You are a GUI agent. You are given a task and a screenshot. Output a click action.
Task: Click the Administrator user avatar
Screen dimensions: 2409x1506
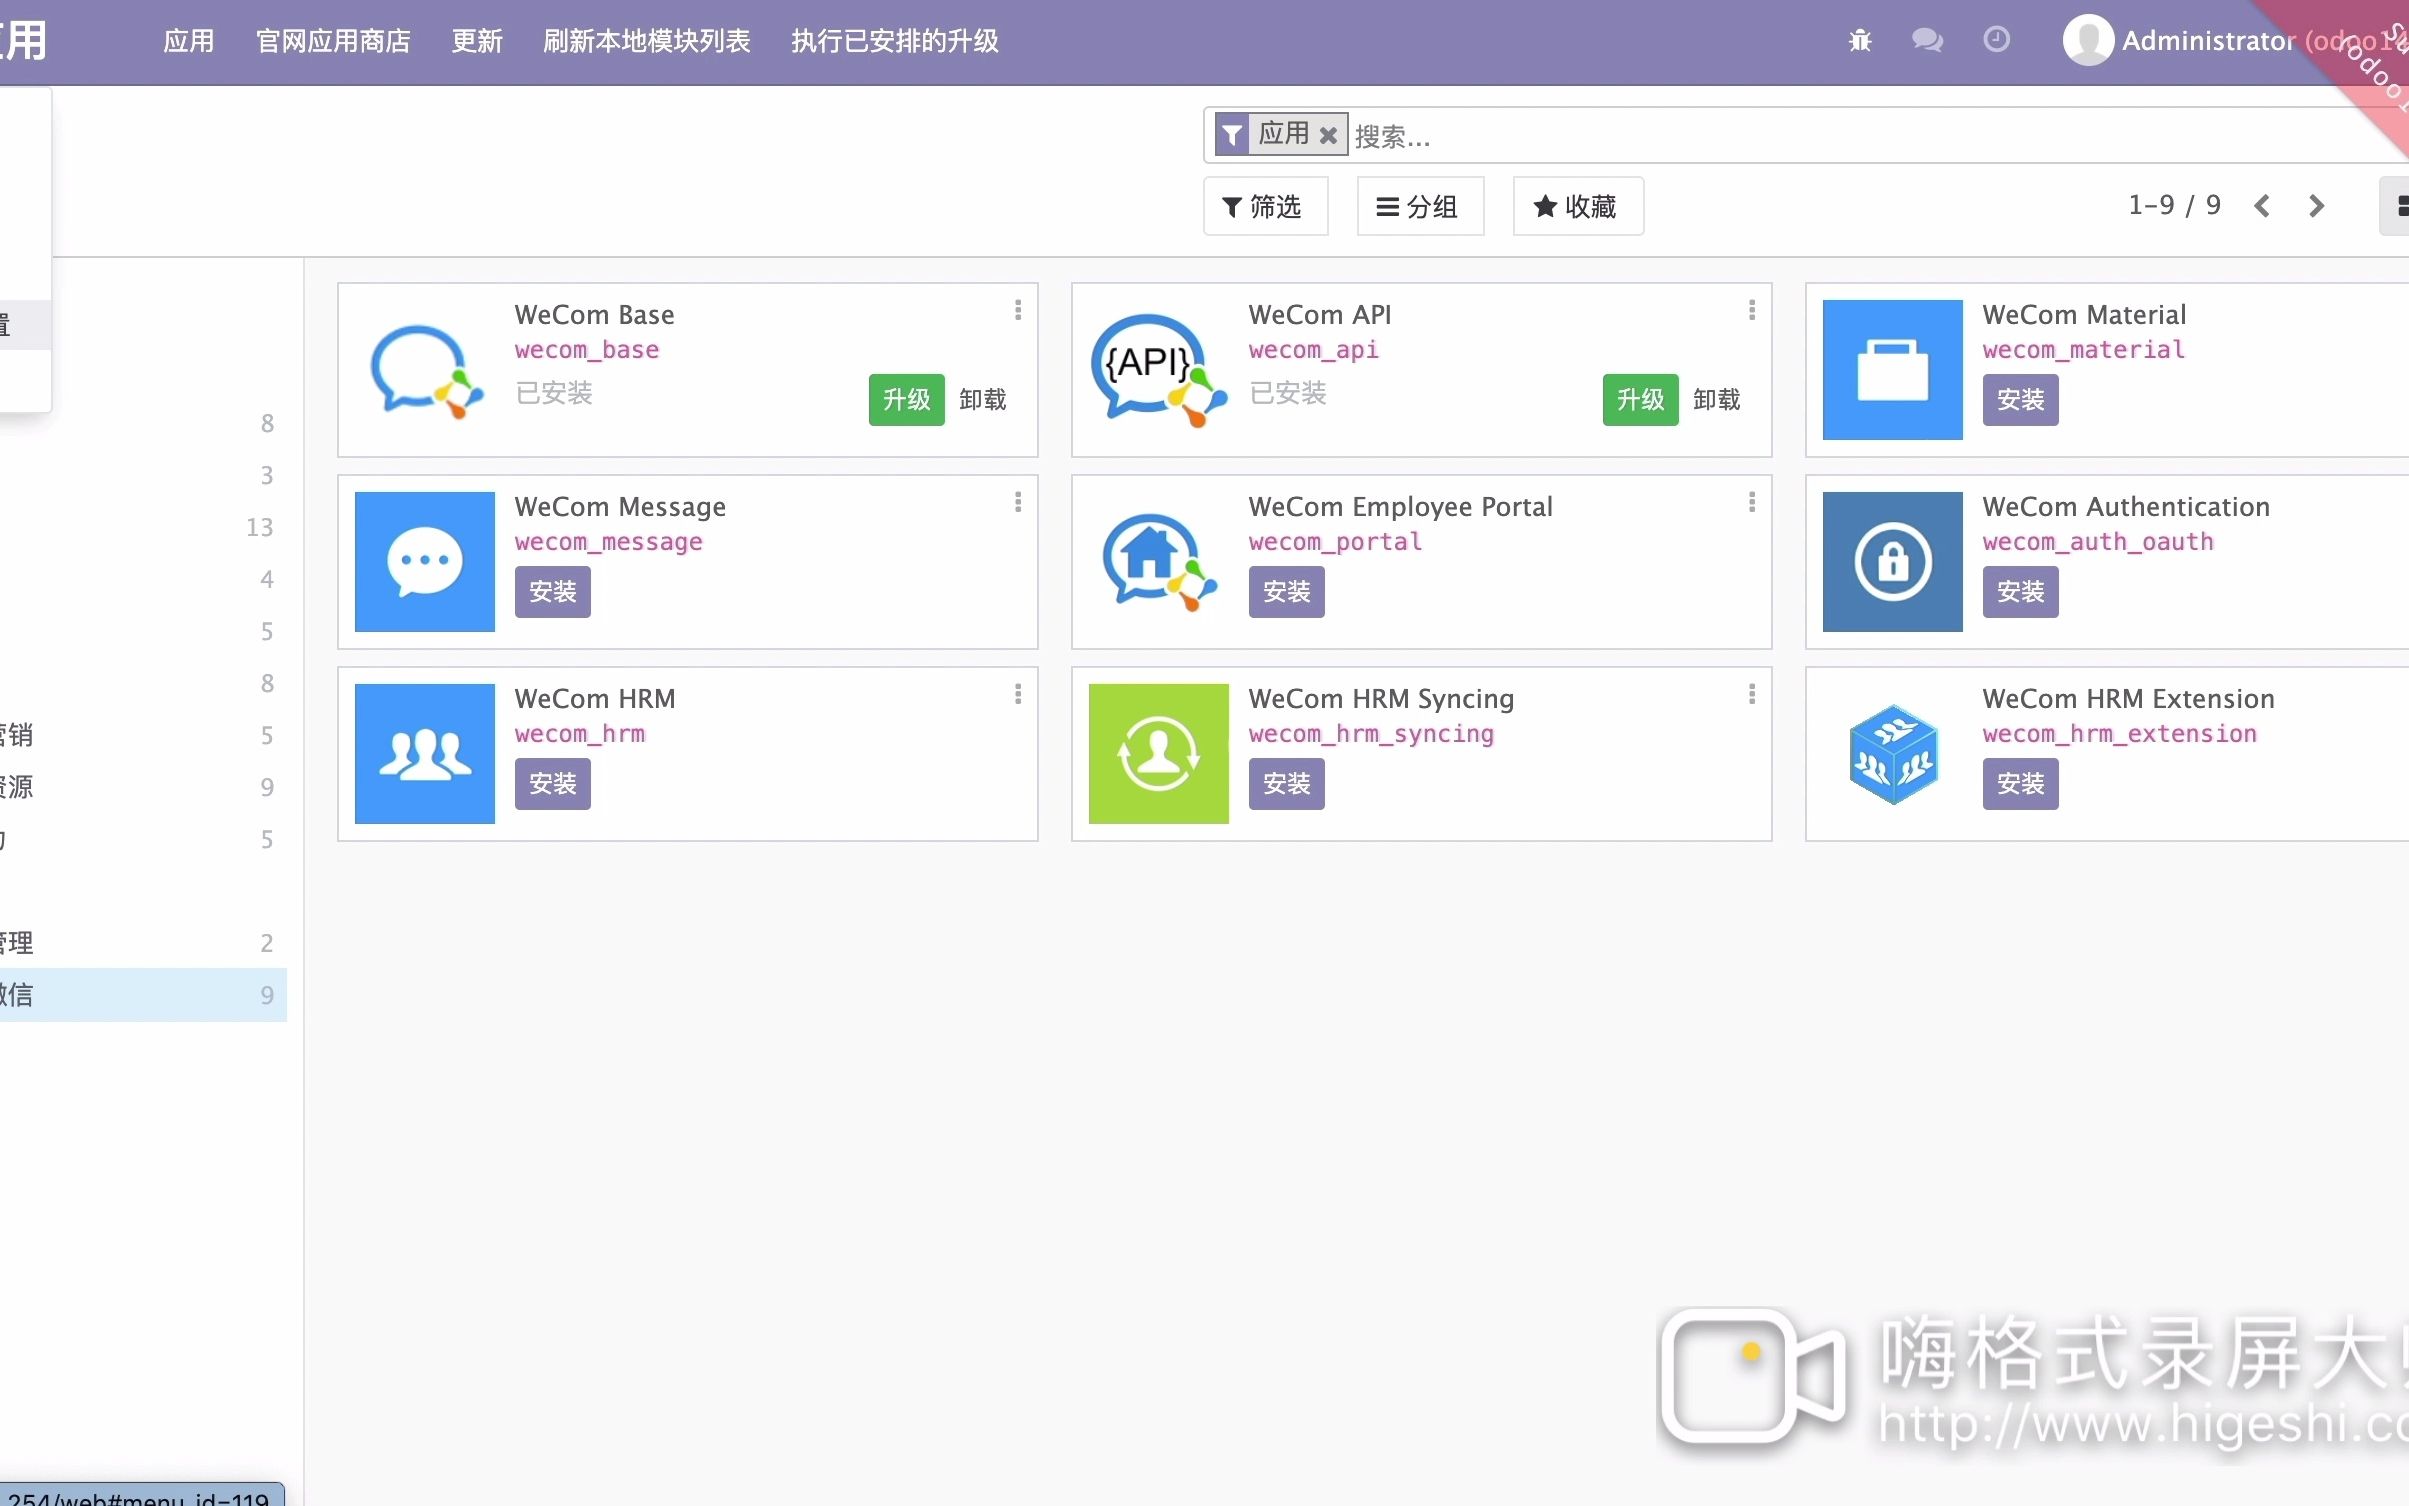click(2088, 40)
